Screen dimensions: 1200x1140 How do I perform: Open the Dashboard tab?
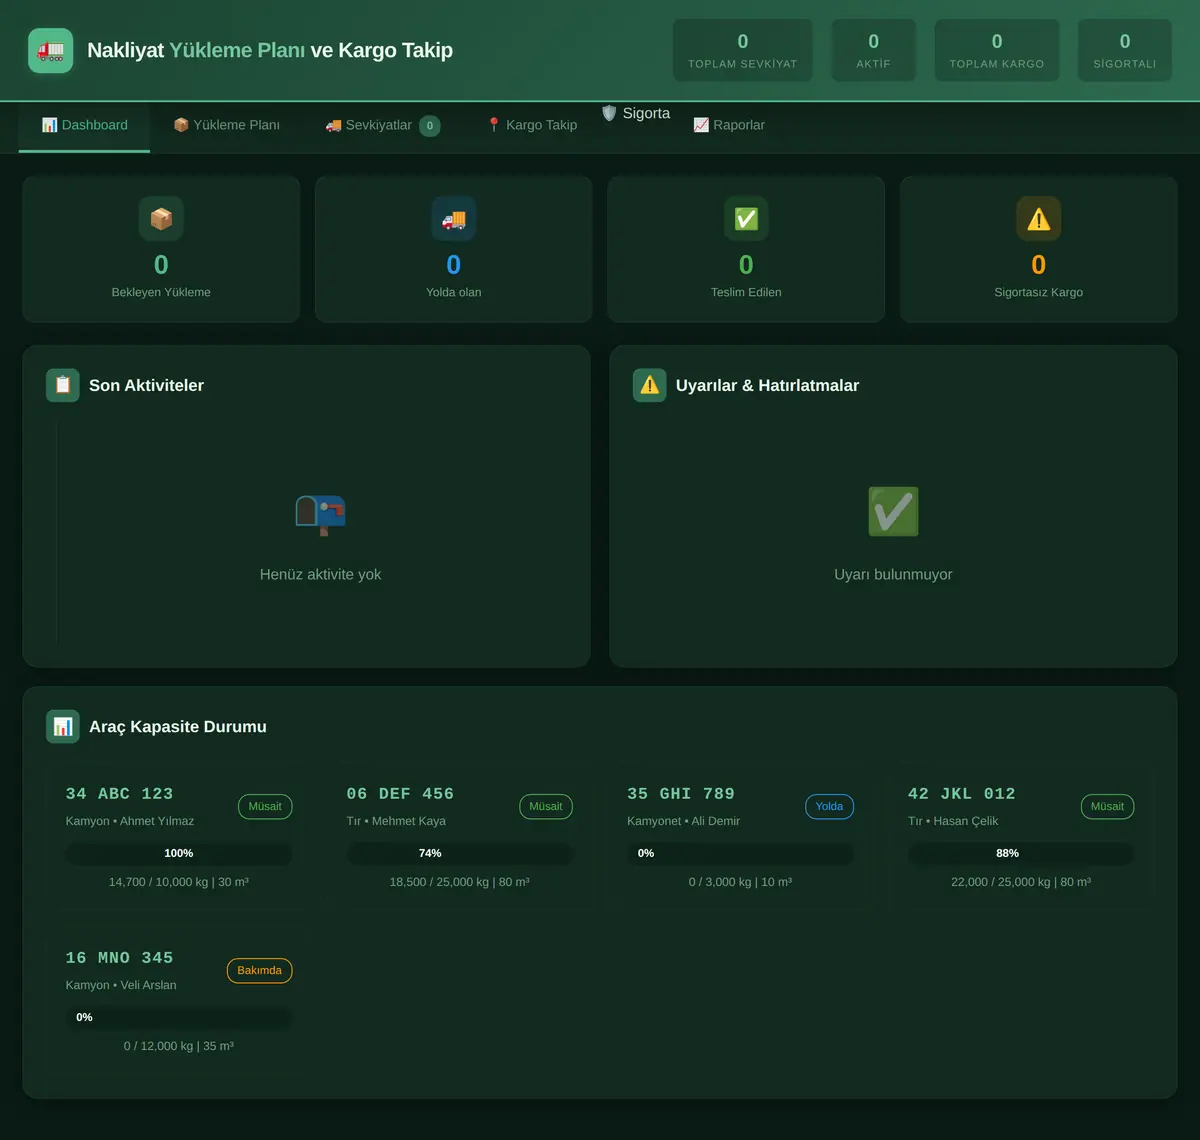84,125
